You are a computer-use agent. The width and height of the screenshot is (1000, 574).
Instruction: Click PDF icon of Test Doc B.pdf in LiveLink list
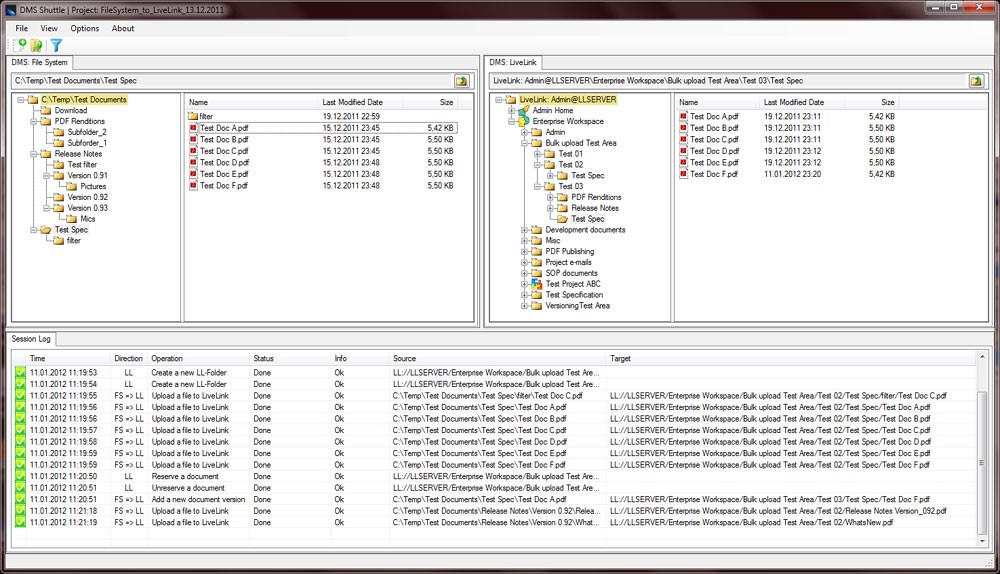(683, 128)
